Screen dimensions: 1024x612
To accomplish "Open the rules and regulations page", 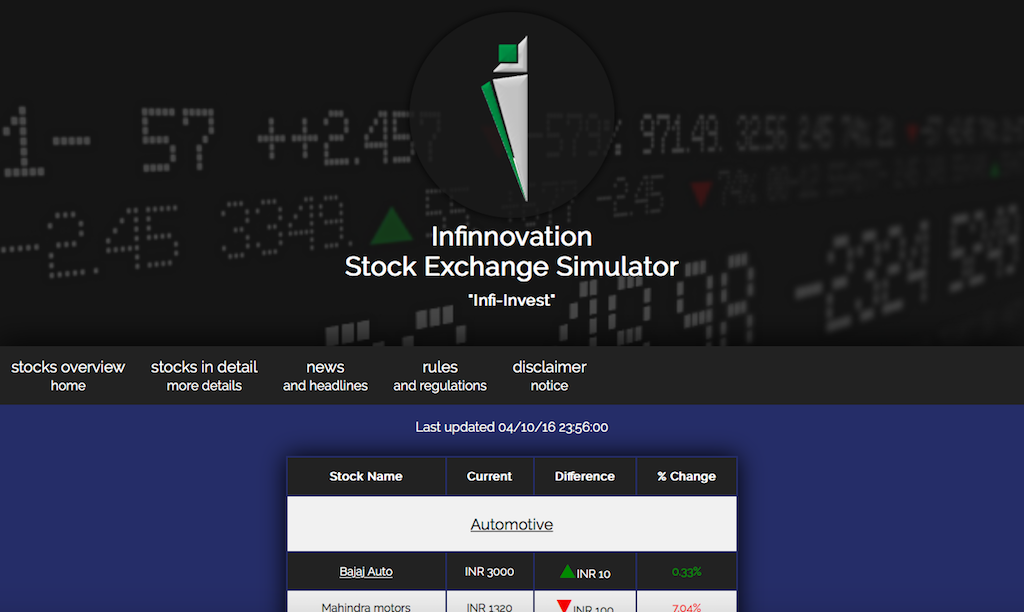I will [440, 374].
